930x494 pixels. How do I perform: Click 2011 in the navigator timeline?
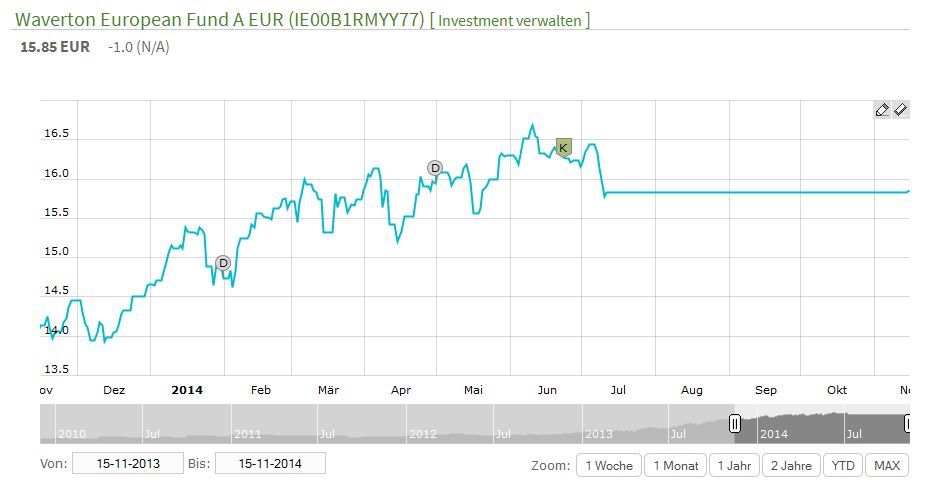pyautogui.click(x=247, y=434)
